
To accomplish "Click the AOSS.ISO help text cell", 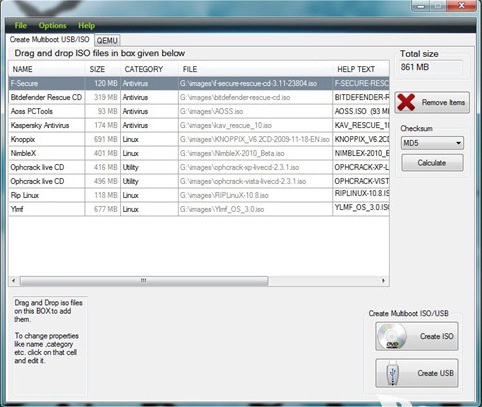I will click(361, 111).
